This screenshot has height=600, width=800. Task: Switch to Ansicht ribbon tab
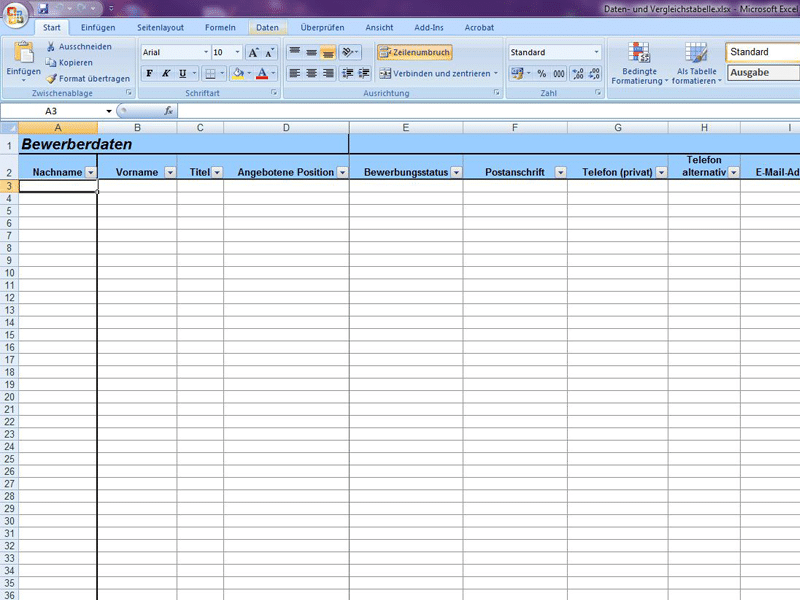(x=379, y=28)
